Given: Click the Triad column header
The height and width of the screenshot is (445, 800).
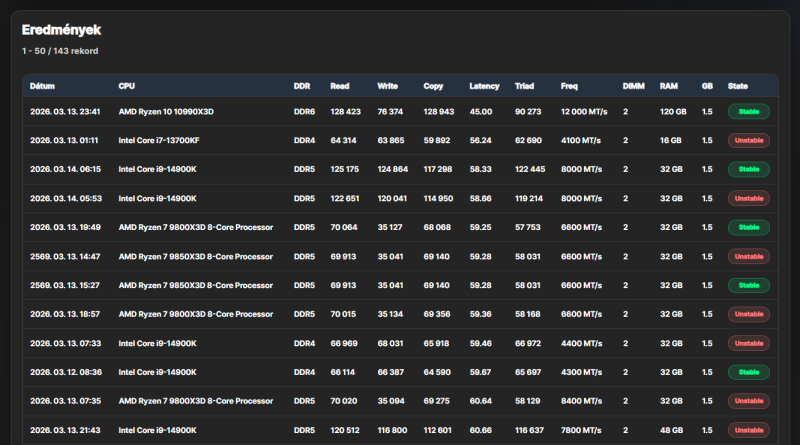Looking at the screenshot, I should pos(524,86).
